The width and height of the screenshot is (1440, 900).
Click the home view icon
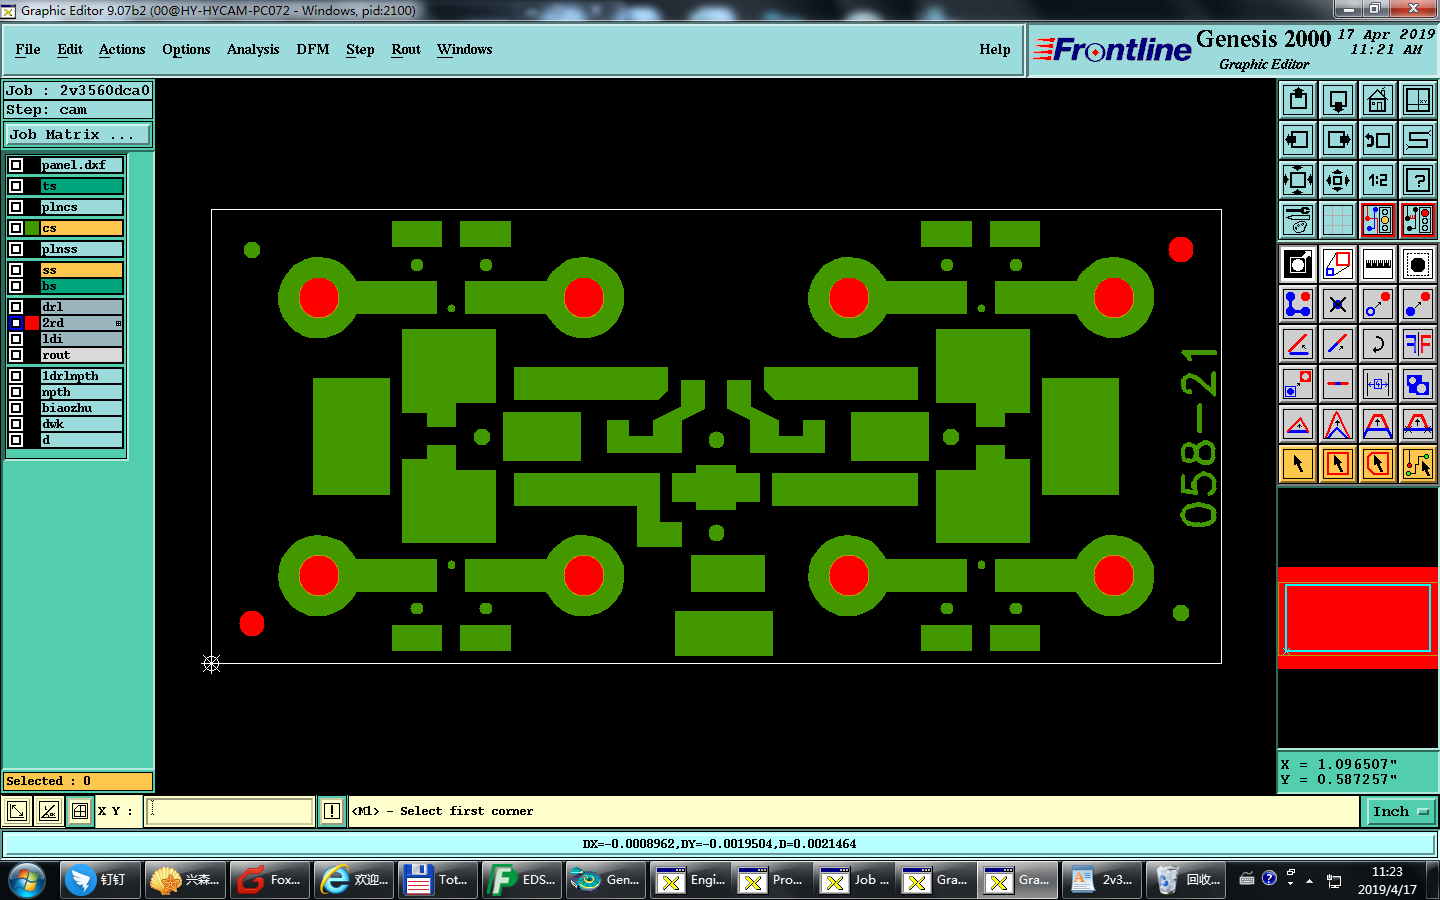pos(1378,100)
